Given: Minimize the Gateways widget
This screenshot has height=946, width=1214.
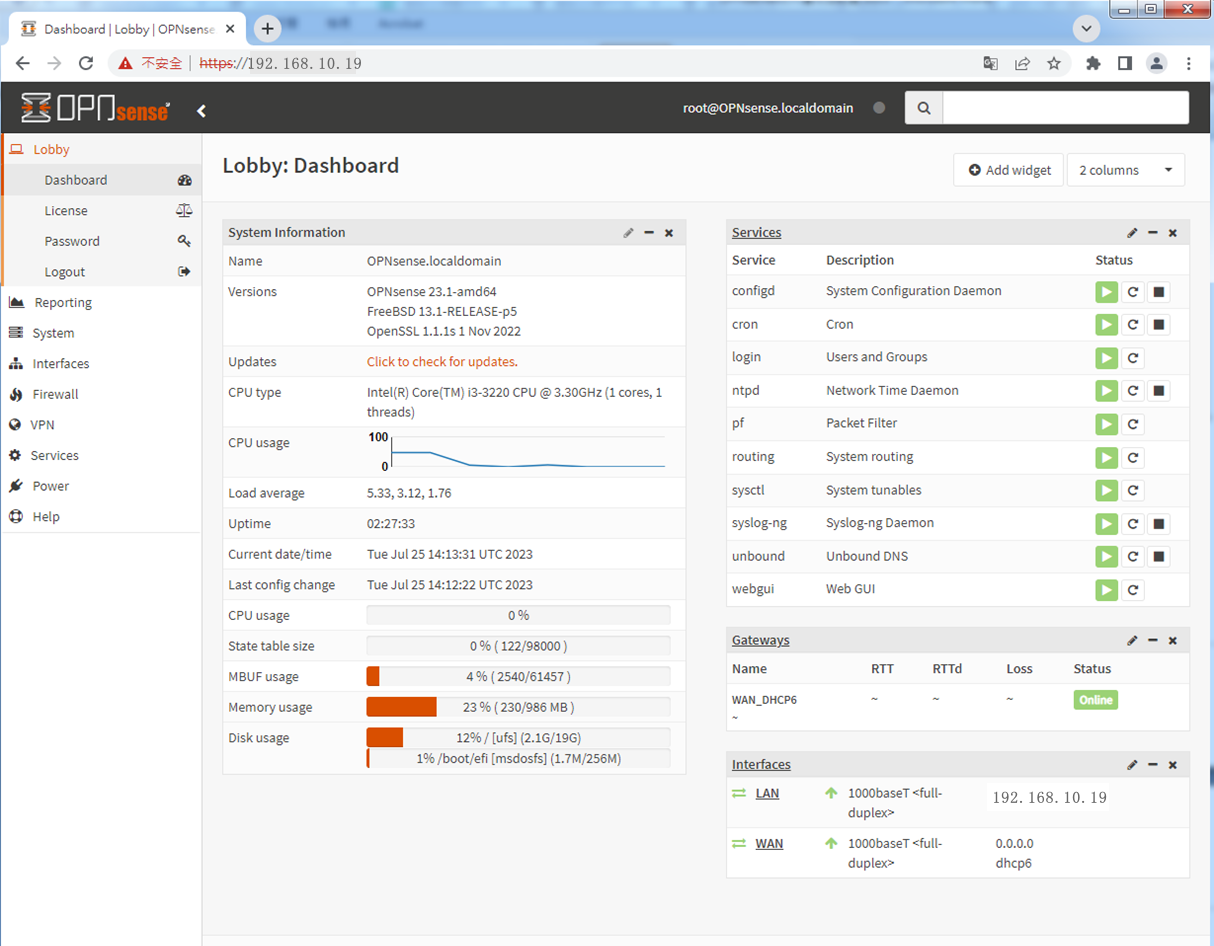Looking at the screenshot, I should tap(1153, 641).
